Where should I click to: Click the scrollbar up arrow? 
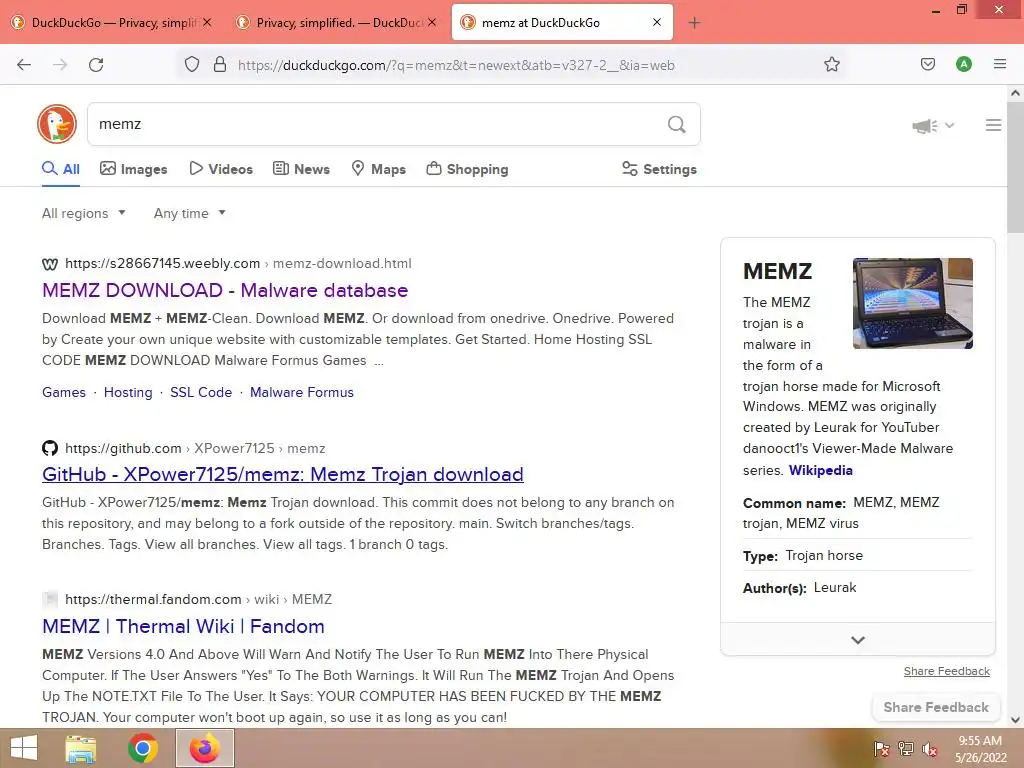pyautogui.click(x=1016, y=93)
